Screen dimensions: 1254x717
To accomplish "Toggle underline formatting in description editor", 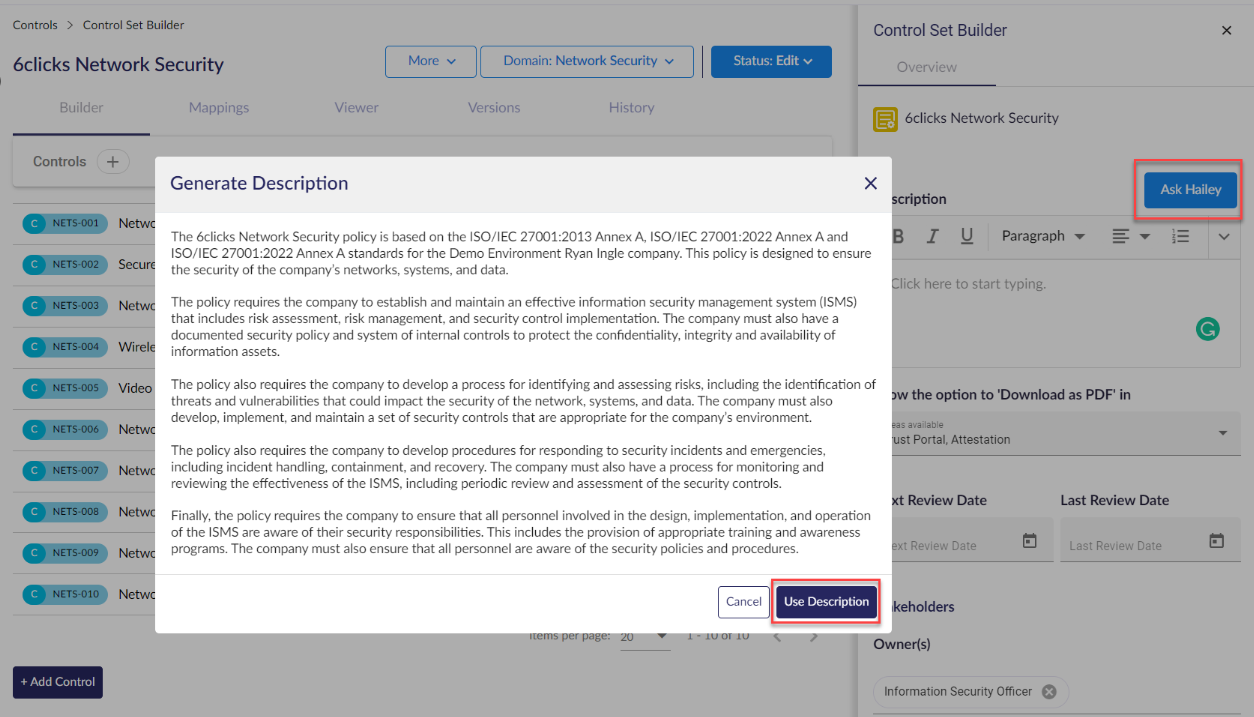I will (x=967, y=236).
